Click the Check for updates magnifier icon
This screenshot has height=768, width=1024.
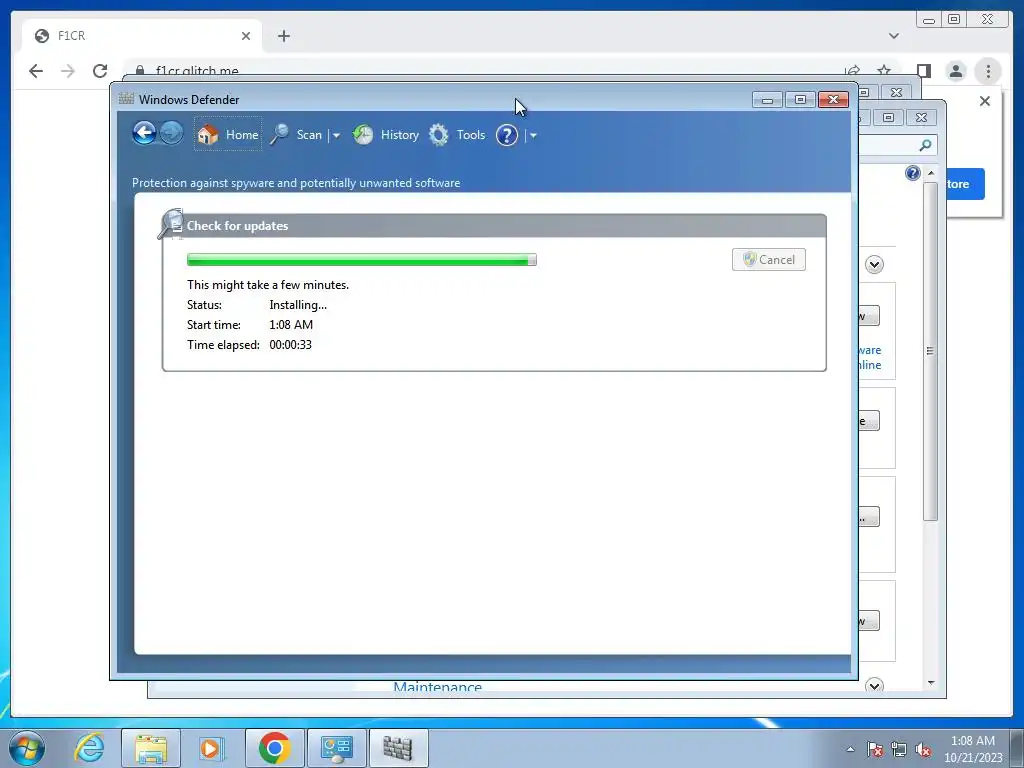pyautogui.click(x=171, y=224)
